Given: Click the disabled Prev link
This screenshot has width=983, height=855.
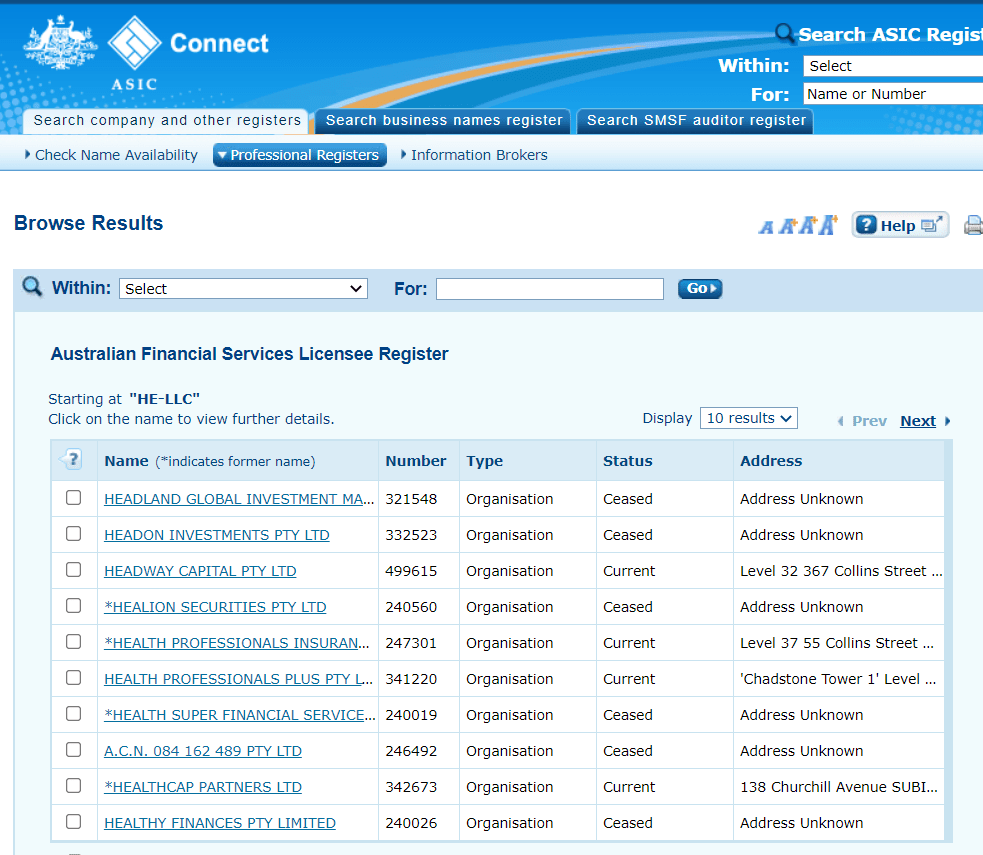Looking at the screenshot, I should click(x=869, y=421).
